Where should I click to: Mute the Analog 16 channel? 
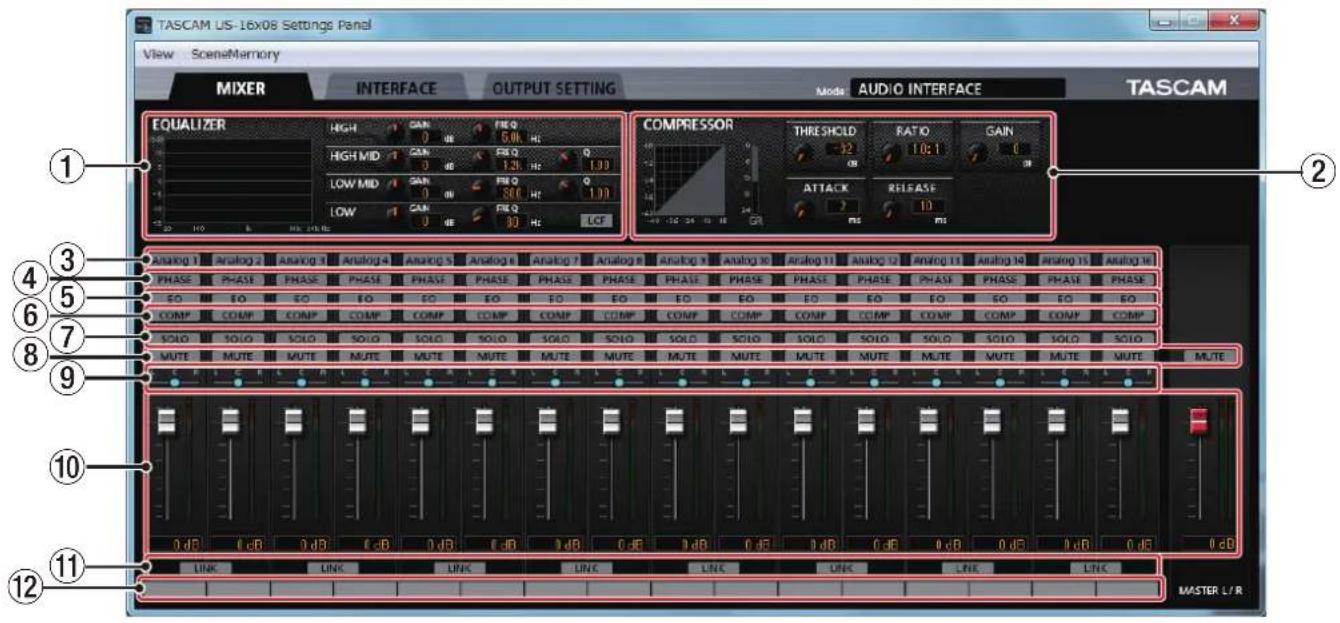[x=1129, y=355]
